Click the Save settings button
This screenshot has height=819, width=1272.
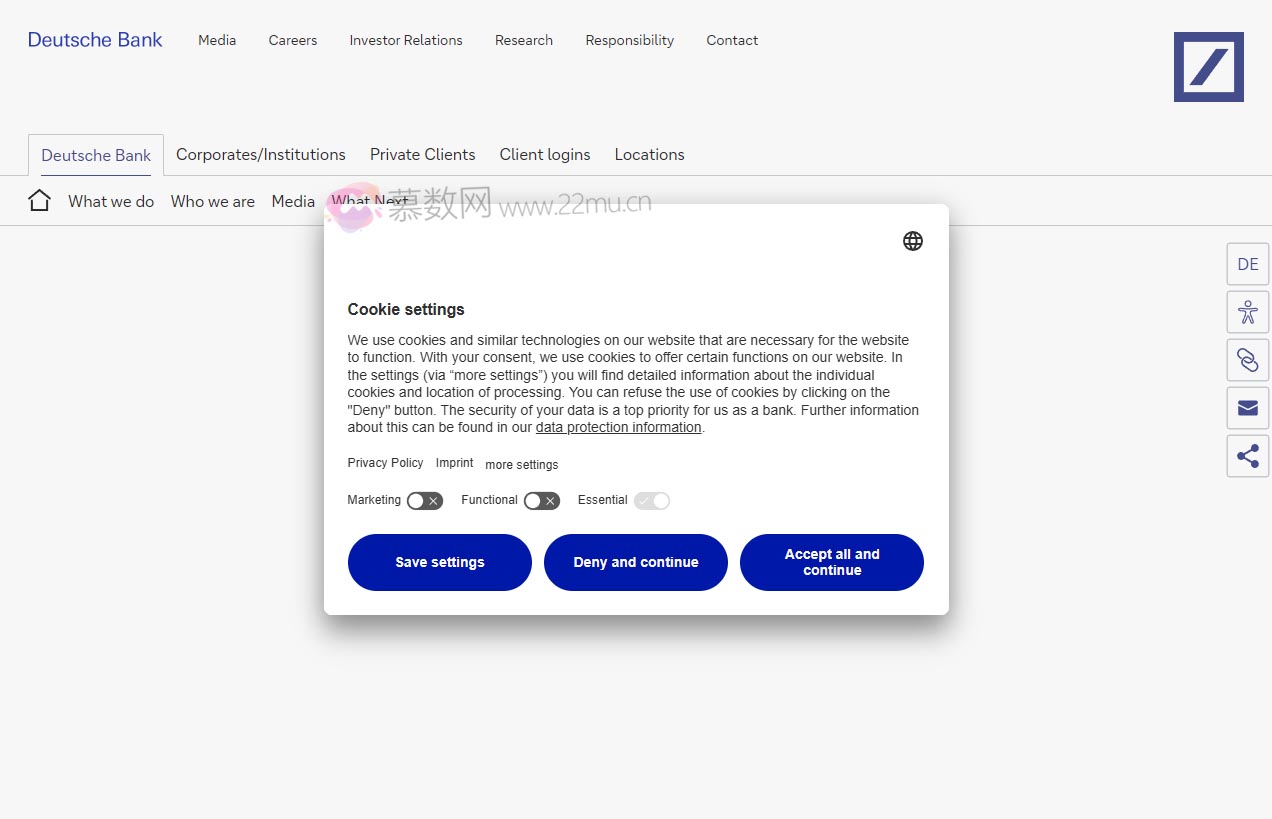[439, 562]
